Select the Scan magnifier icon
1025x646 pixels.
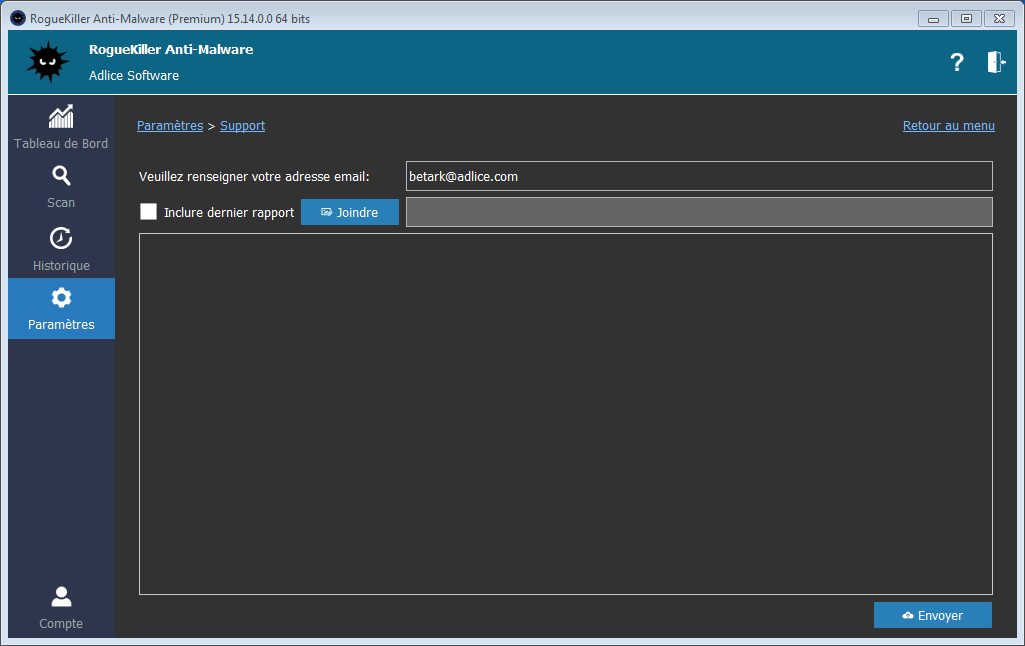61,177
